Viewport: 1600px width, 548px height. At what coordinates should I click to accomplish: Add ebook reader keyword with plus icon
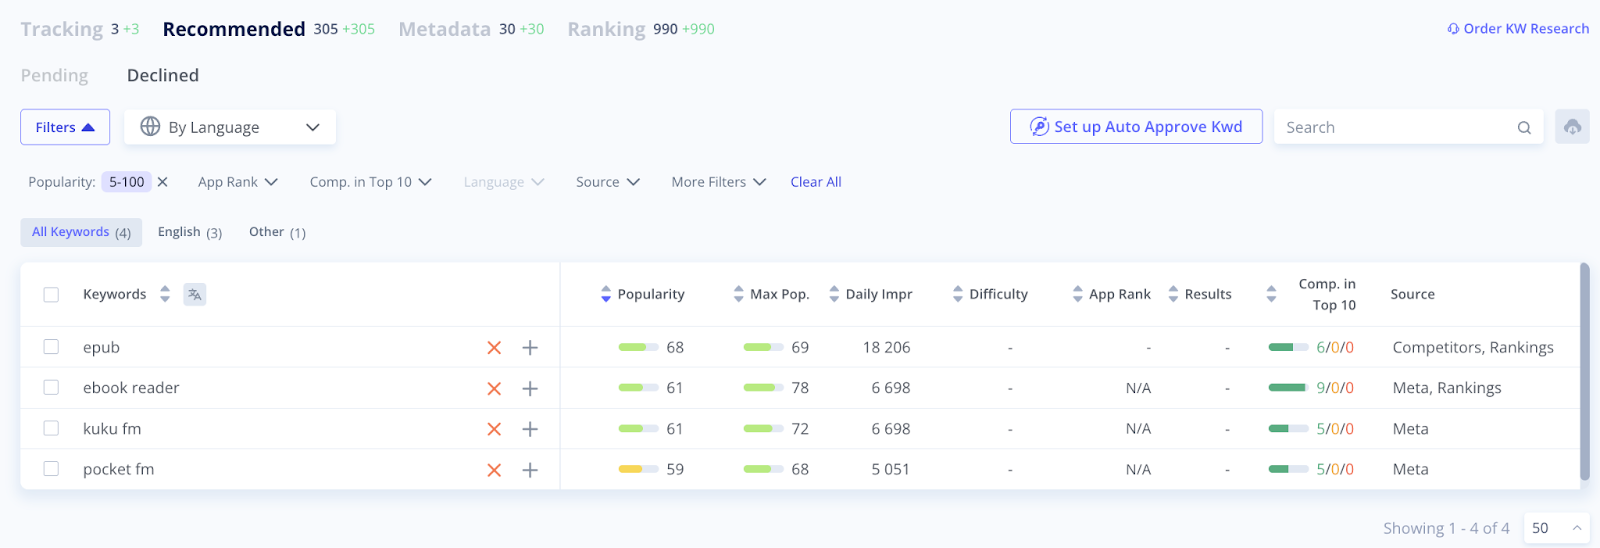[530, 388]
